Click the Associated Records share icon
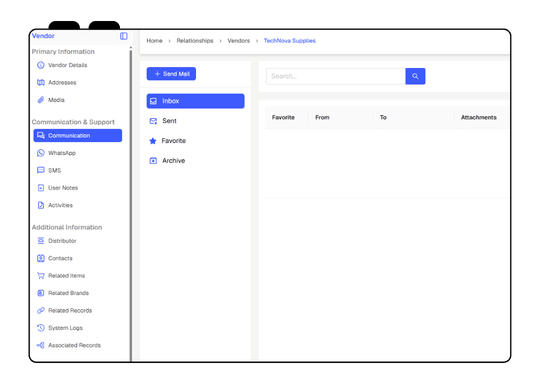 tap(41, 345)
